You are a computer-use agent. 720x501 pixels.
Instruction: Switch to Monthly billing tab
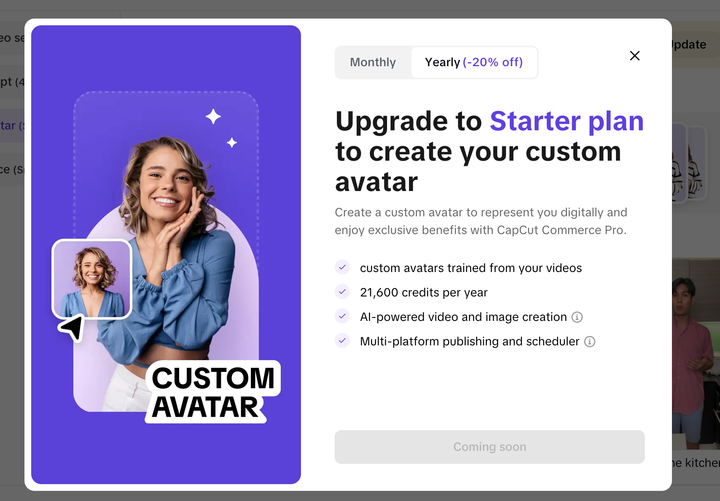373,62
